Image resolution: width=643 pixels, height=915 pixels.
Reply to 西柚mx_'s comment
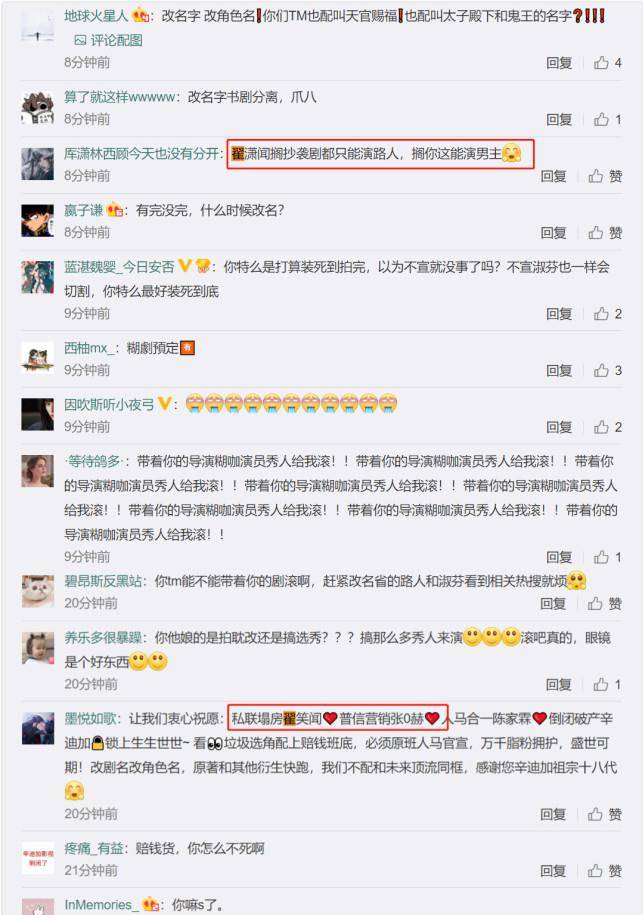[x=558, y=371]
